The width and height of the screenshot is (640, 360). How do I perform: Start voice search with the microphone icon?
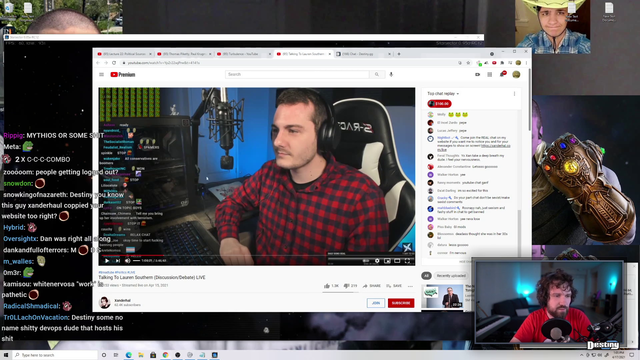(391, 74)
